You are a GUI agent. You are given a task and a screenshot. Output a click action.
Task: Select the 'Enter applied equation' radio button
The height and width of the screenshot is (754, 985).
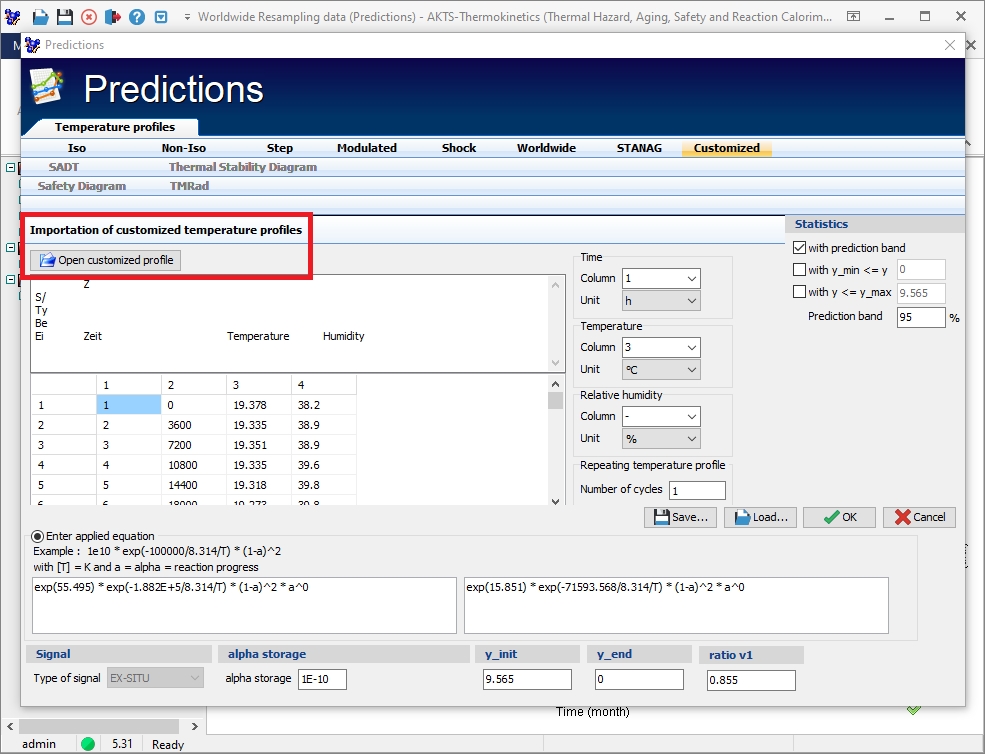[x=37, y=535]
